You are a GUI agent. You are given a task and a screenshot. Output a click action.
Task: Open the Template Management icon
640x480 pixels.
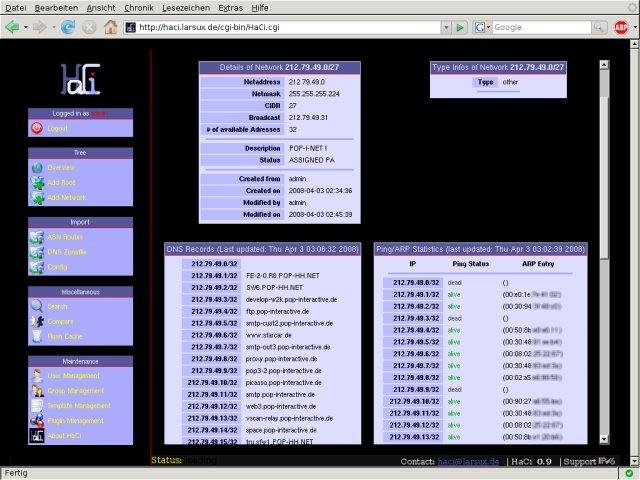click(37, 406)
